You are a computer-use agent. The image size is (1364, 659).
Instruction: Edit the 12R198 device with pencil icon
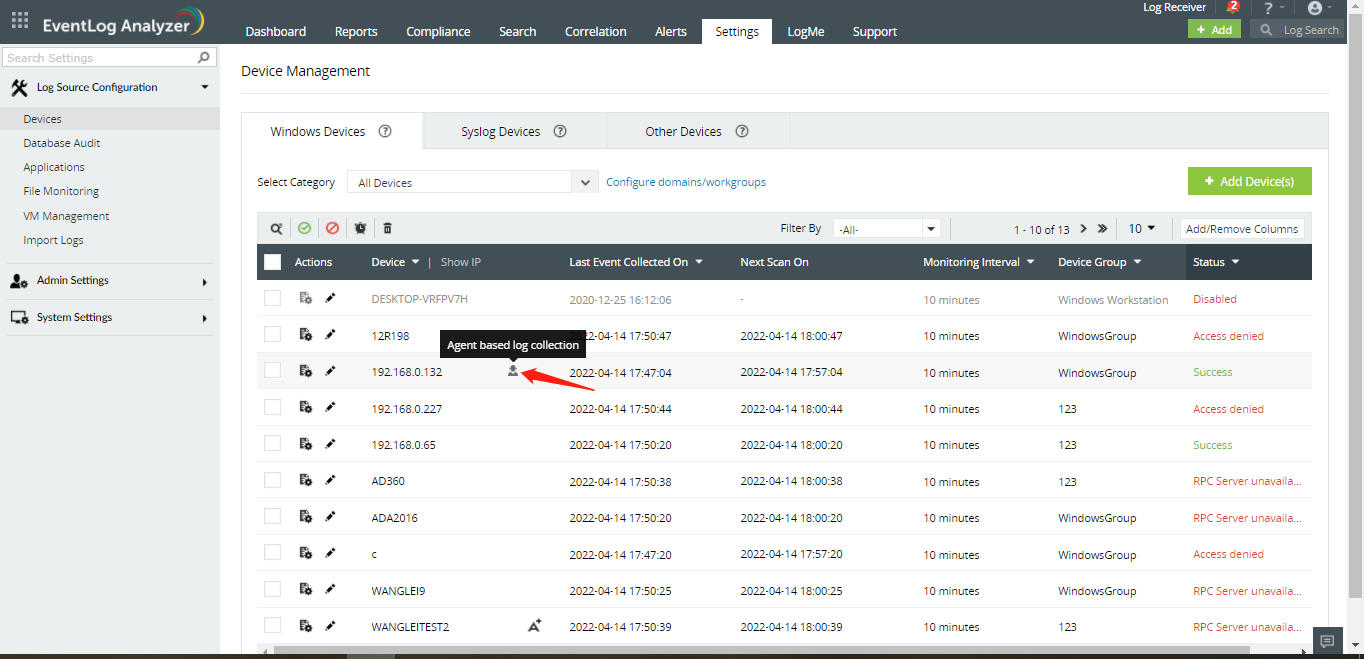(x=331, y=335)
